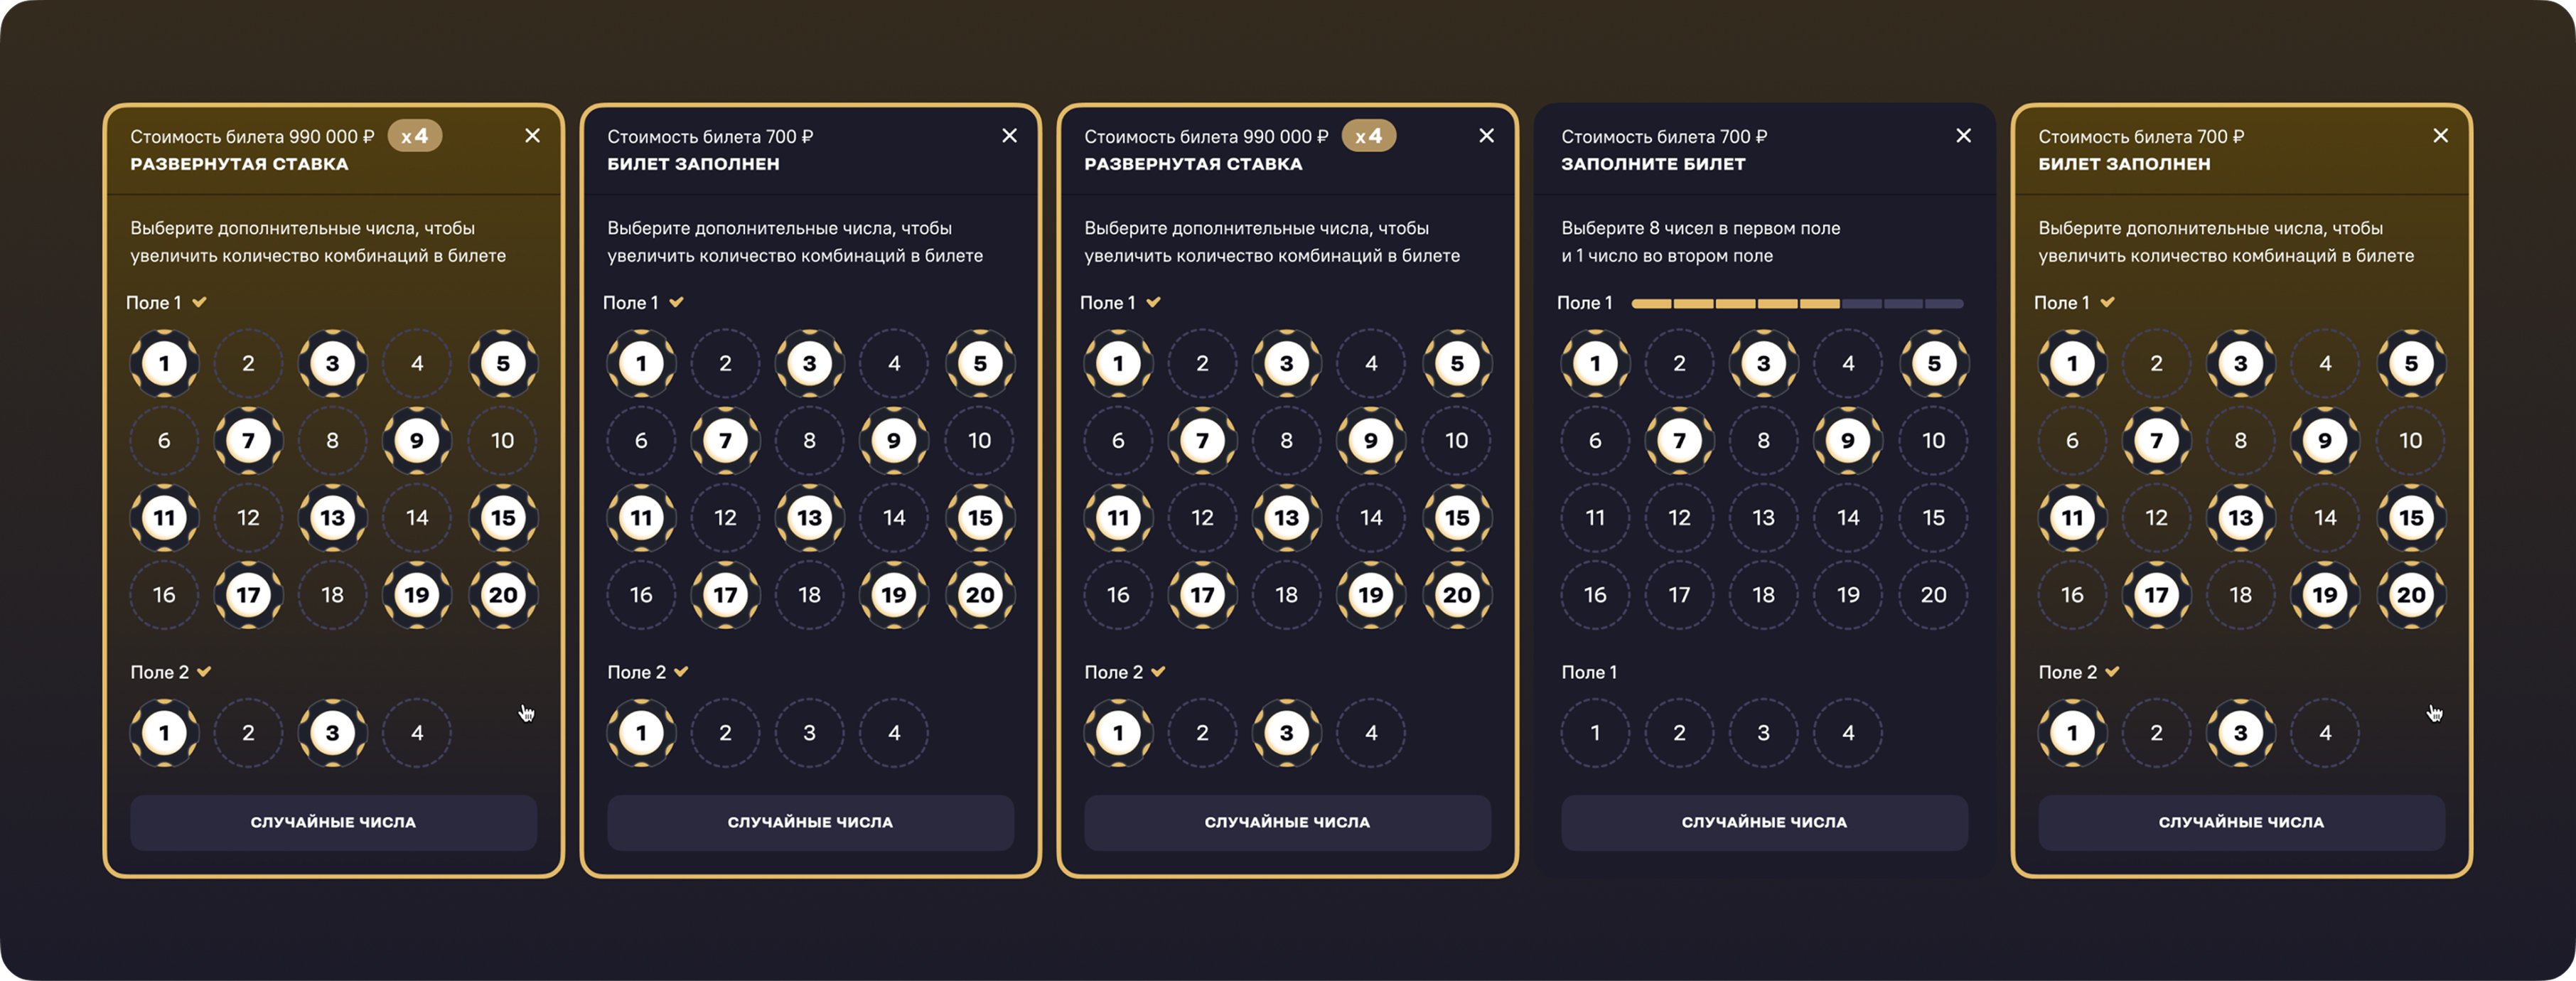Viewport: 2576px width, 981px height.
Task: Toggle number 17 on the third ticket's Поле 1
Action: tap(1202, 595)
